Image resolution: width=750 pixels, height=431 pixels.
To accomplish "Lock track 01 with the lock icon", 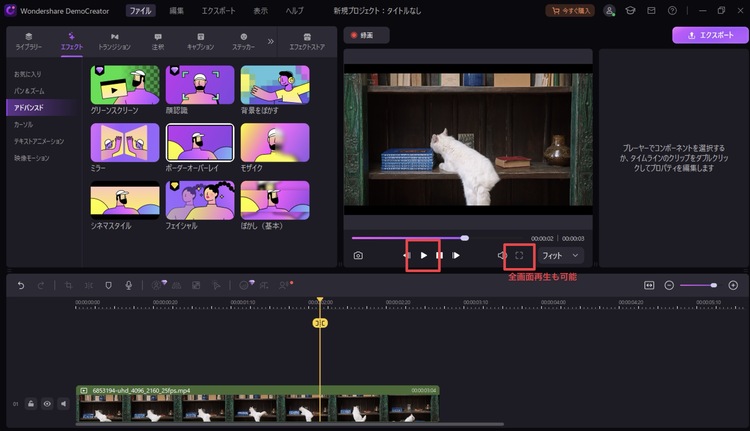I will click(x=31, y=404).
